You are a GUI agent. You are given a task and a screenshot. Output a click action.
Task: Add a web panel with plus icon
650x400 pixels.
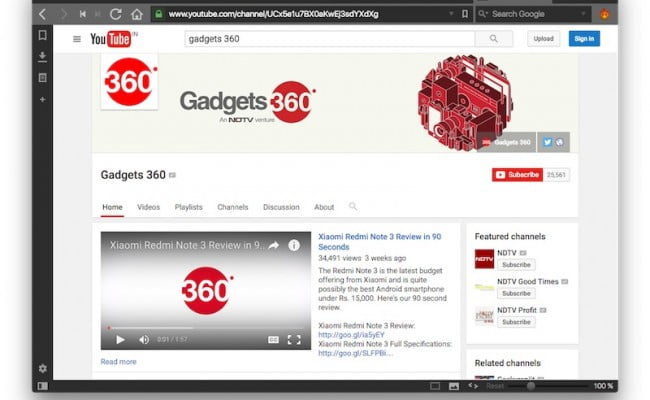42,99
